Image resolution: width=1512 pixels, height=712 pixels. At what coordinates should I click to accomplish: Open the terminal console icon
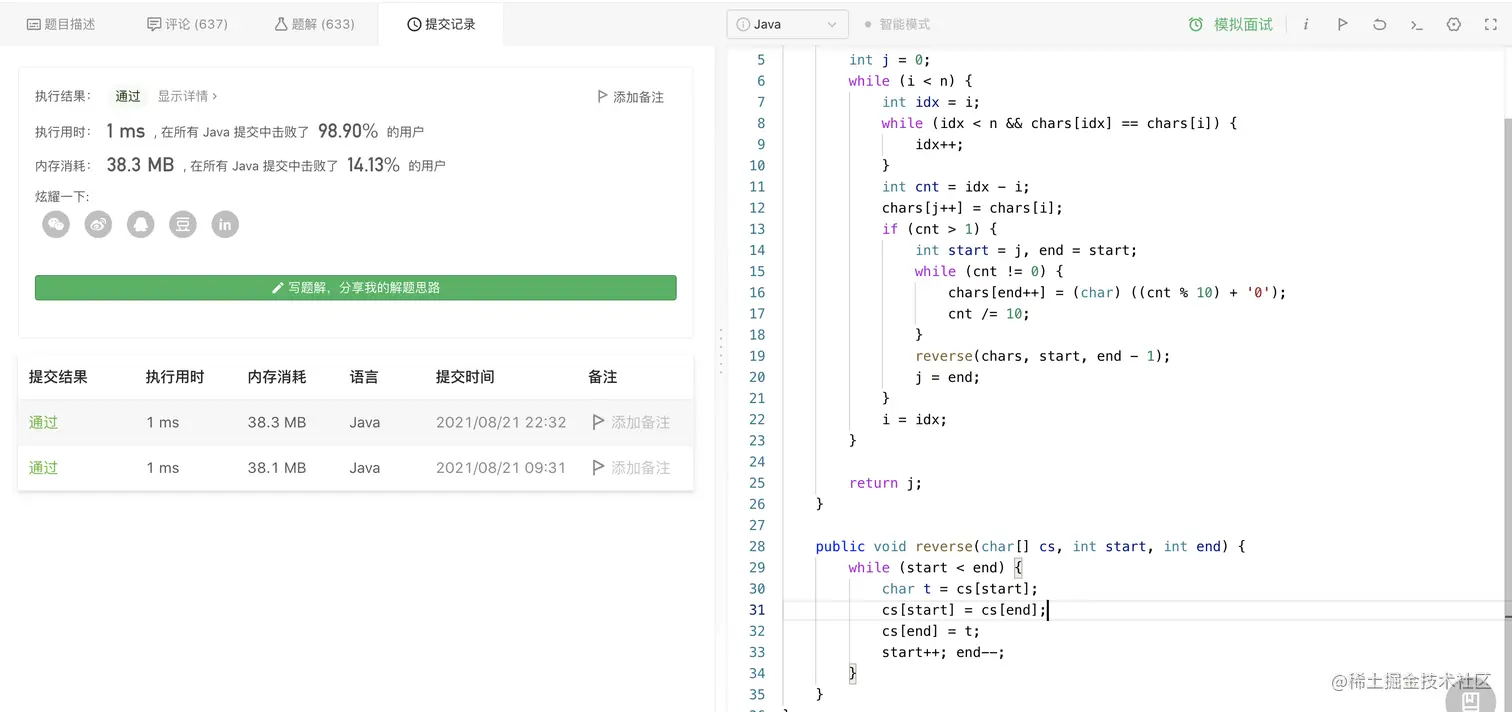1417,24
